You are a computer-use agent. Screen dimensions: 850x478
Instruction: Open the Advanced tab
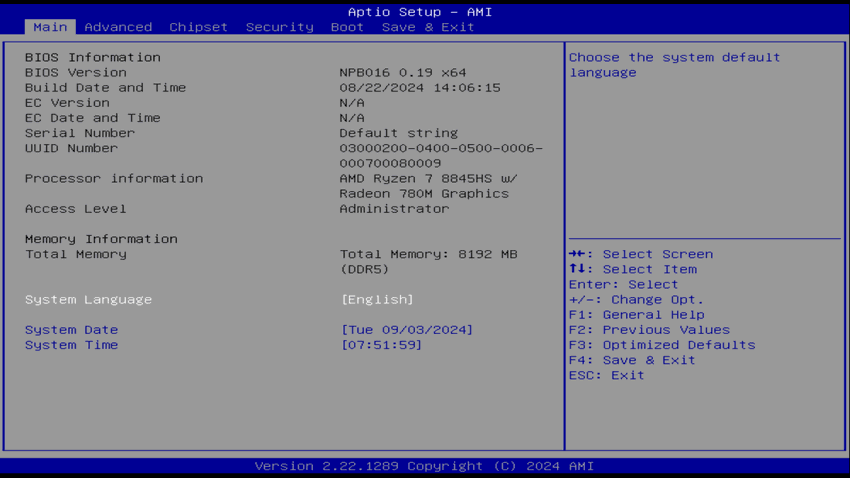[118, 27]
